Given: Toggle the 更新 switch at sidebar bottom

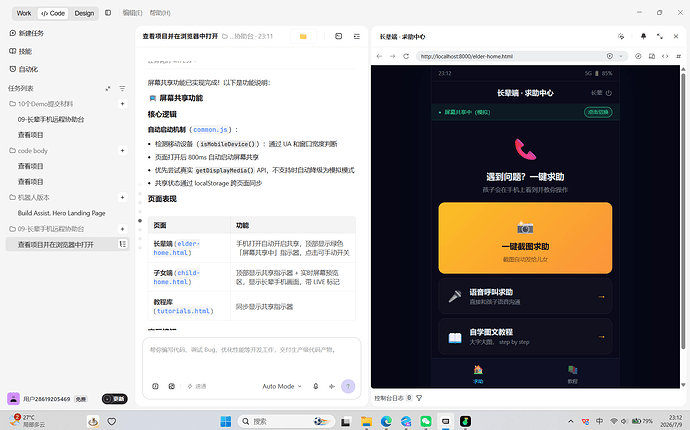Looking at the screenshot, I should pyautogui.click(x=115, y=399).
